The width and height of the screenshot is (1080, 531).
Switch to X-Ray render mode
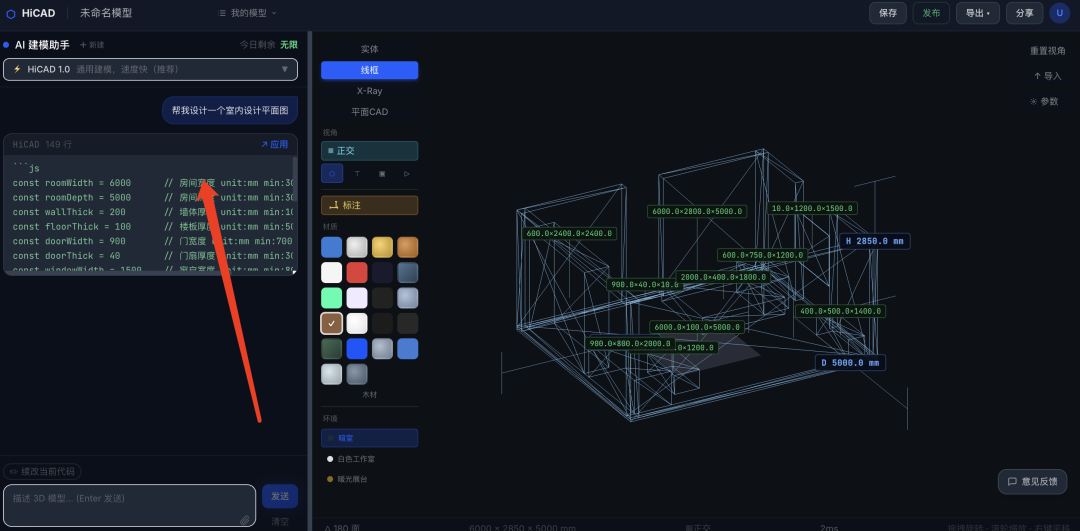[x=369, y=91]
